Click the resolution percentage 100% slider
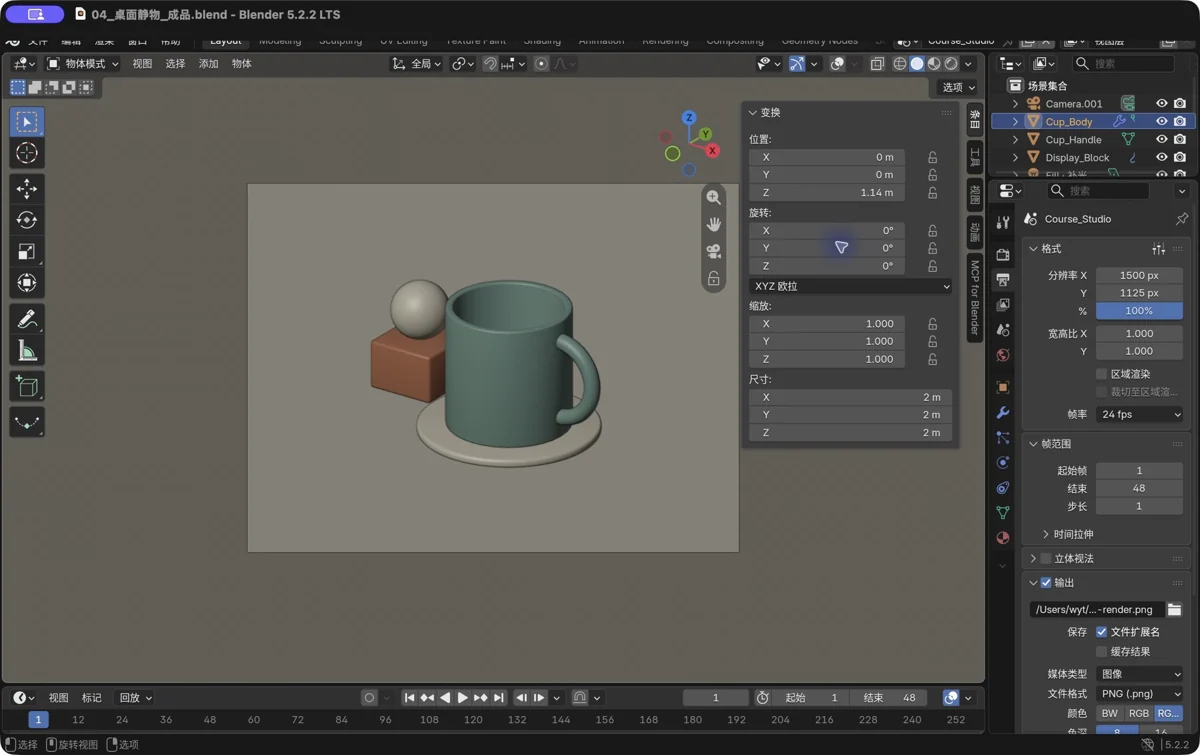1200x755 pixels. (1139, 311)
